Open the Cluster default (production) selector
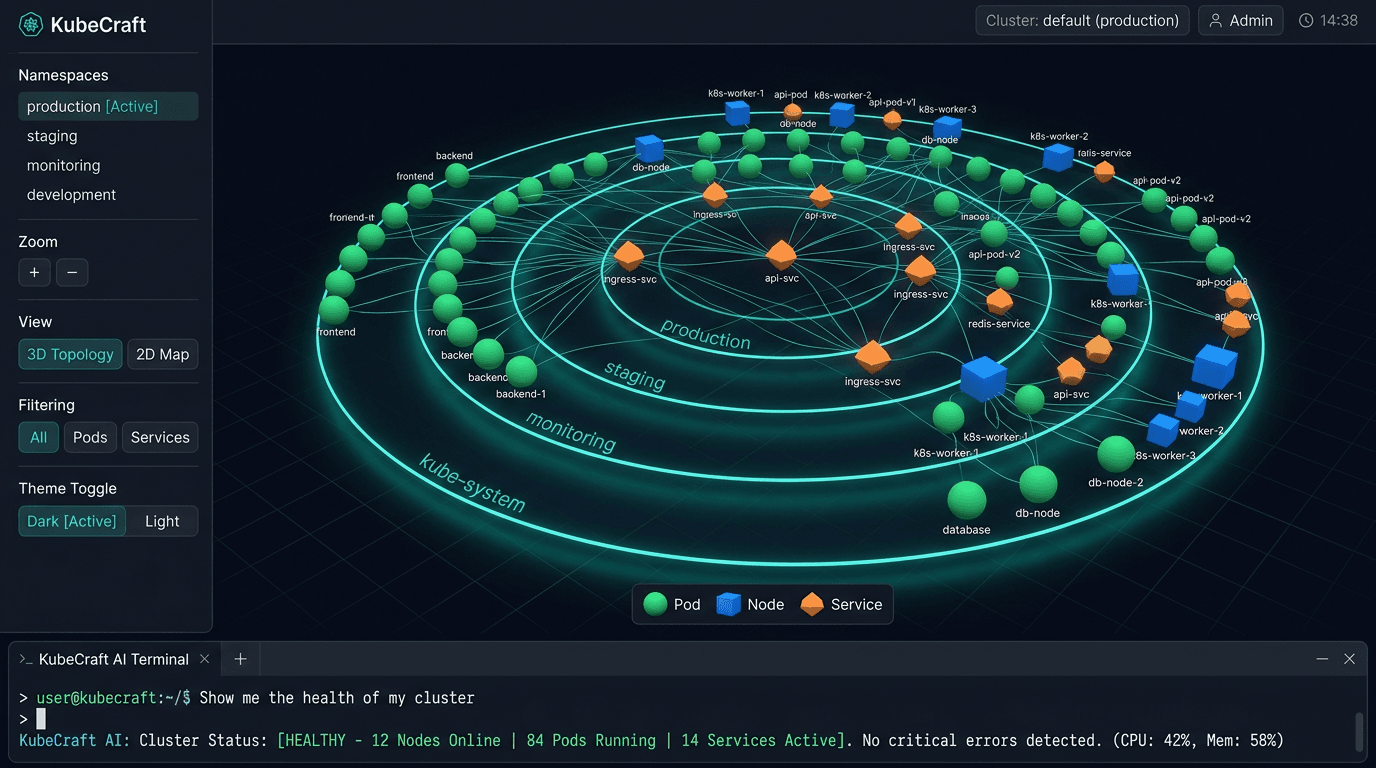1376x768 pixels. pyautogui.click(x=1081, y=20)
